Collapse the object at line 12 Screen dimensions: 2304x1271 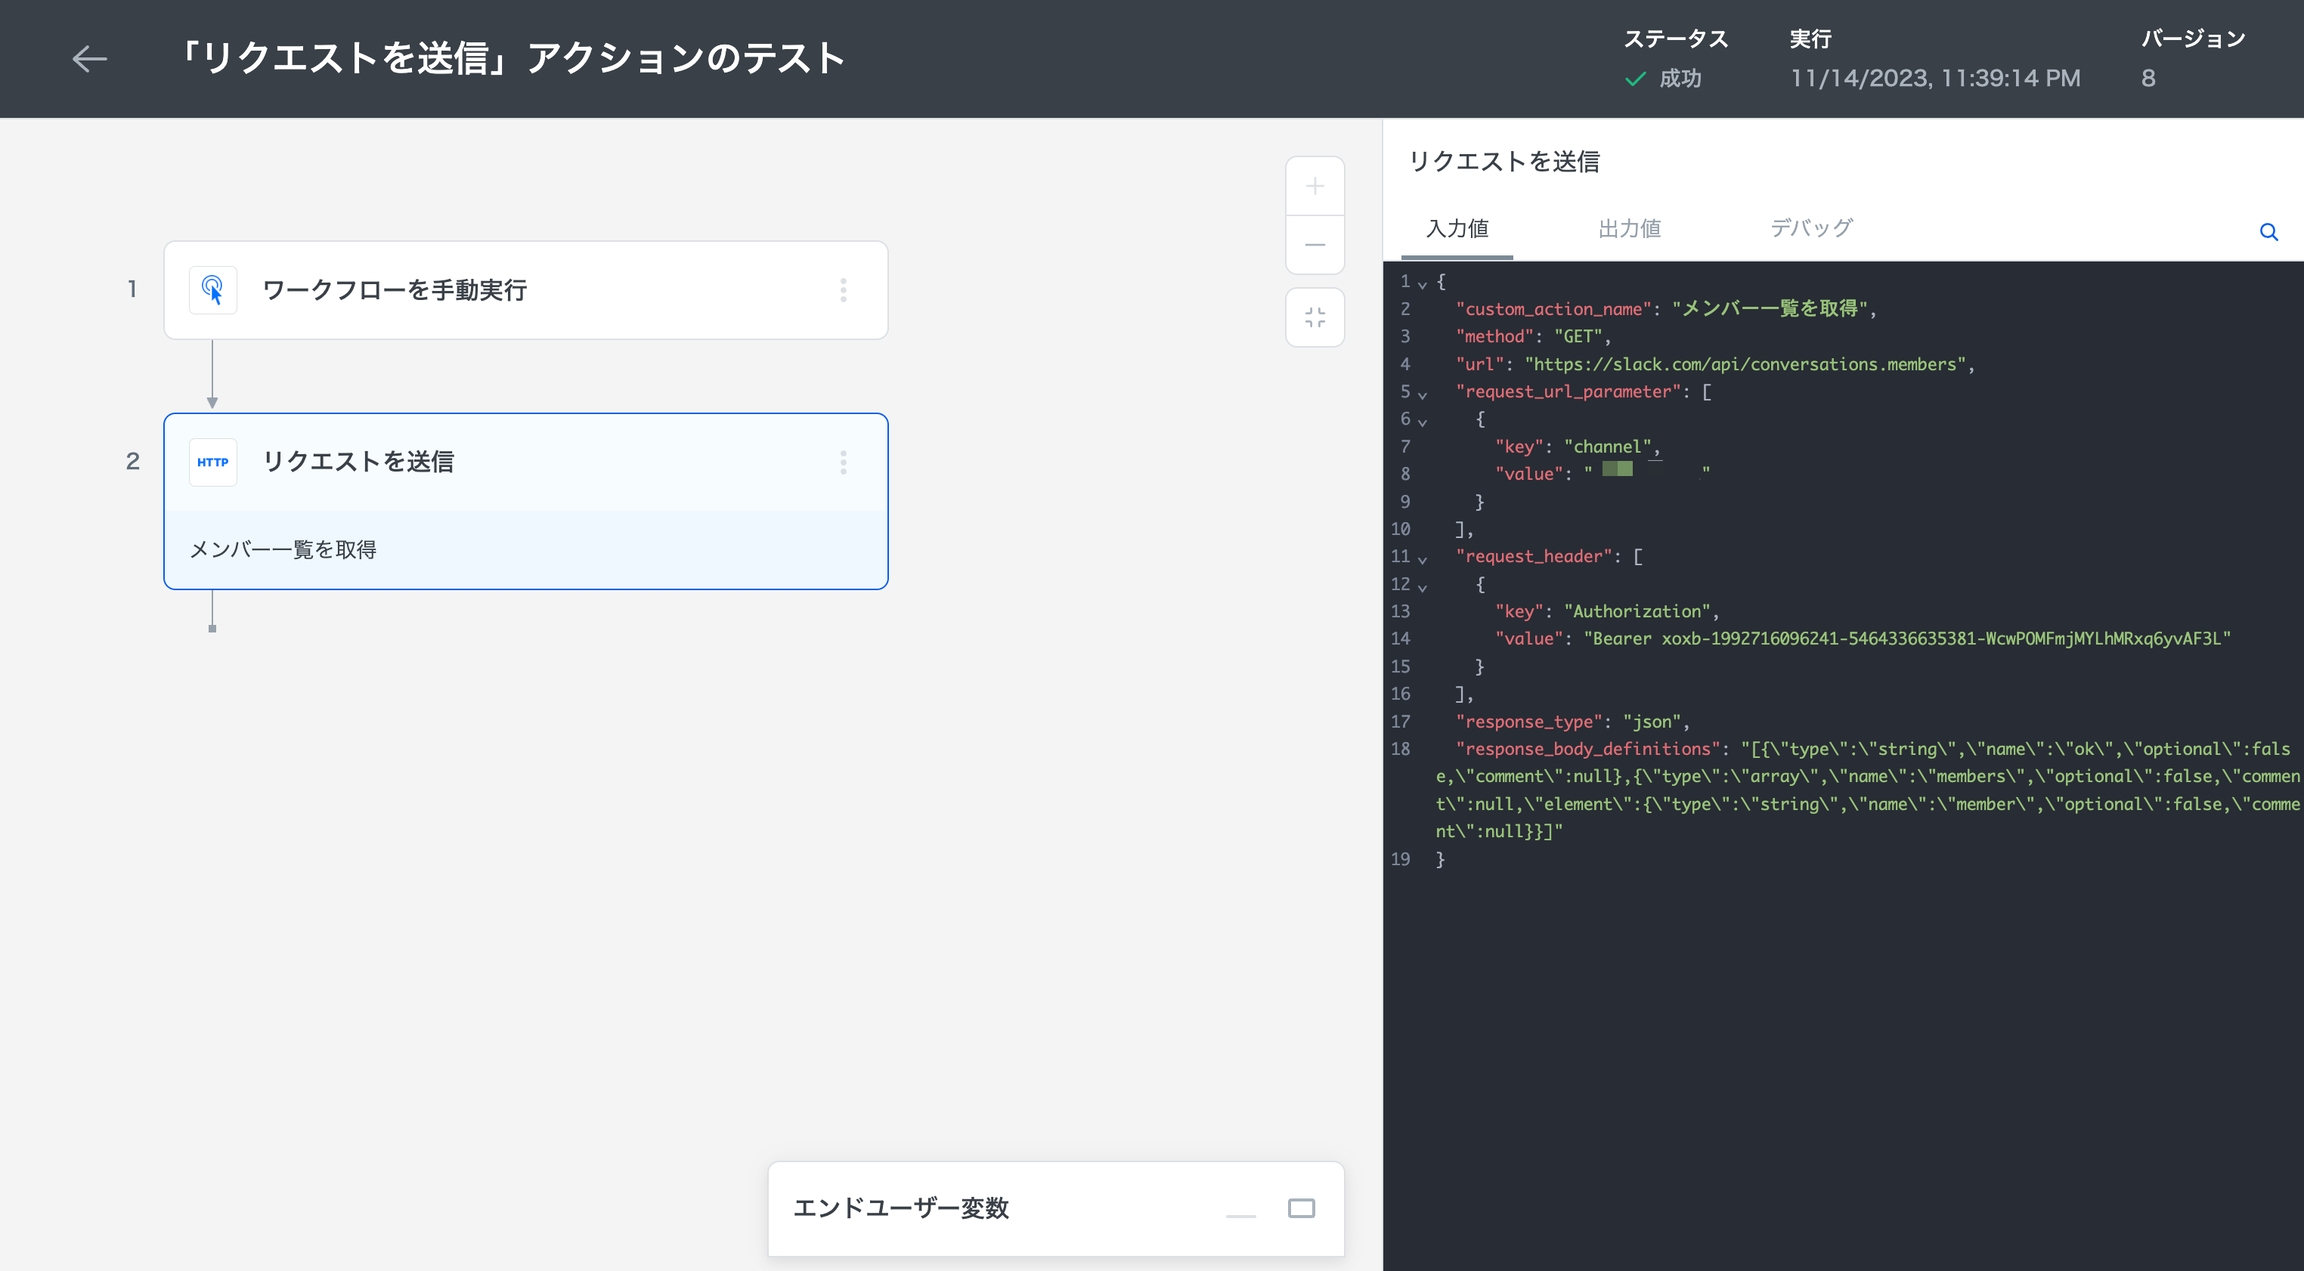pos(1422,587)
